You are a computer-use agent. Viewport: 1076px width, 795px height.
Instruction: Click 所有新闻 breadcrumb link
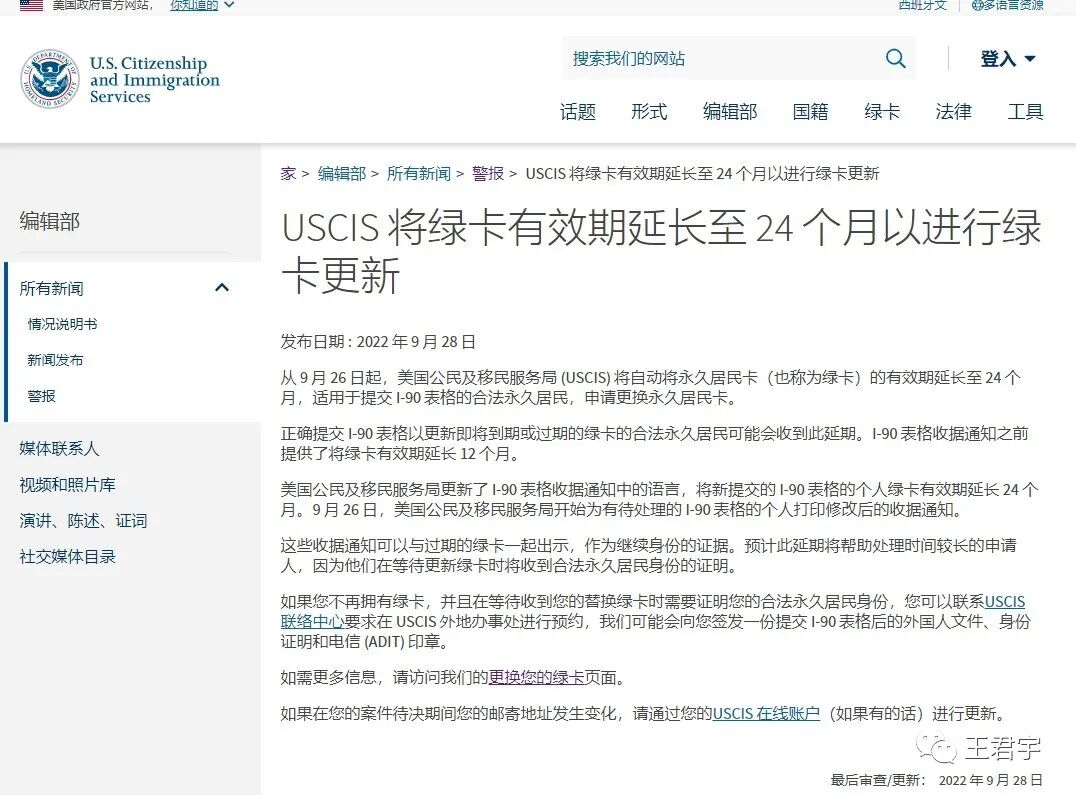click(419, 174)
